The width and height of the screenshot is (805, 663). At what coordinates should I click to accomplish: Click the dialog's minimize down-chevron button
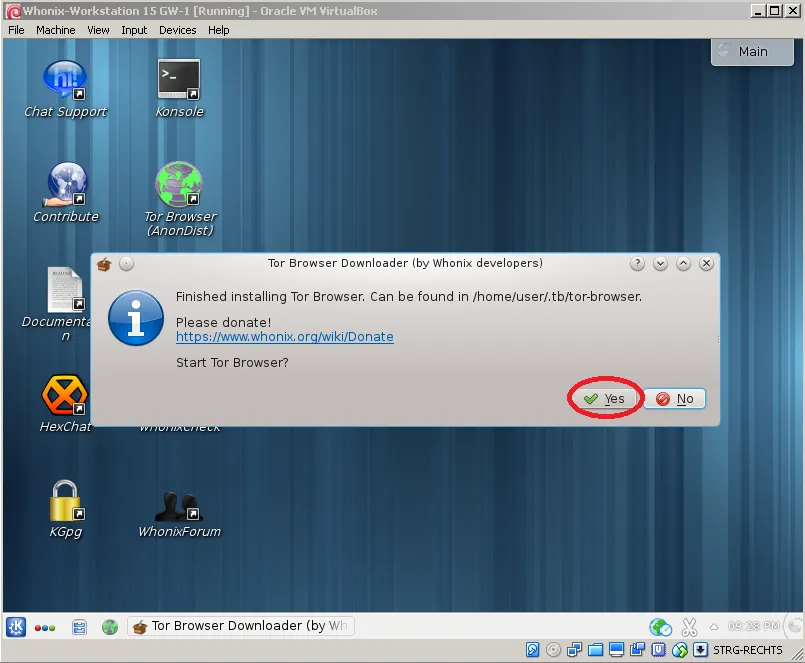point(660,264)
